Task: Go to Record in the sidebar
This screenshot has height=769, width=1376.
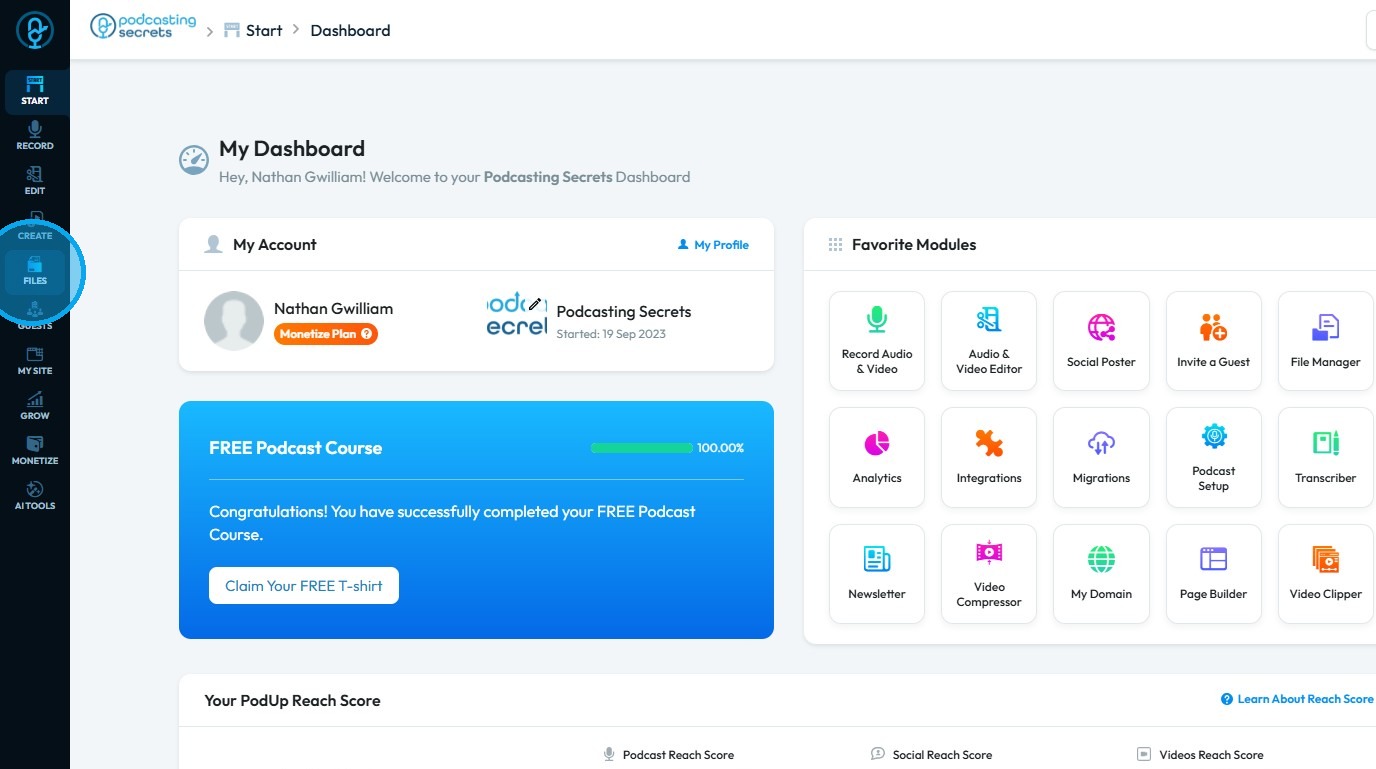Action: point(35,136)
